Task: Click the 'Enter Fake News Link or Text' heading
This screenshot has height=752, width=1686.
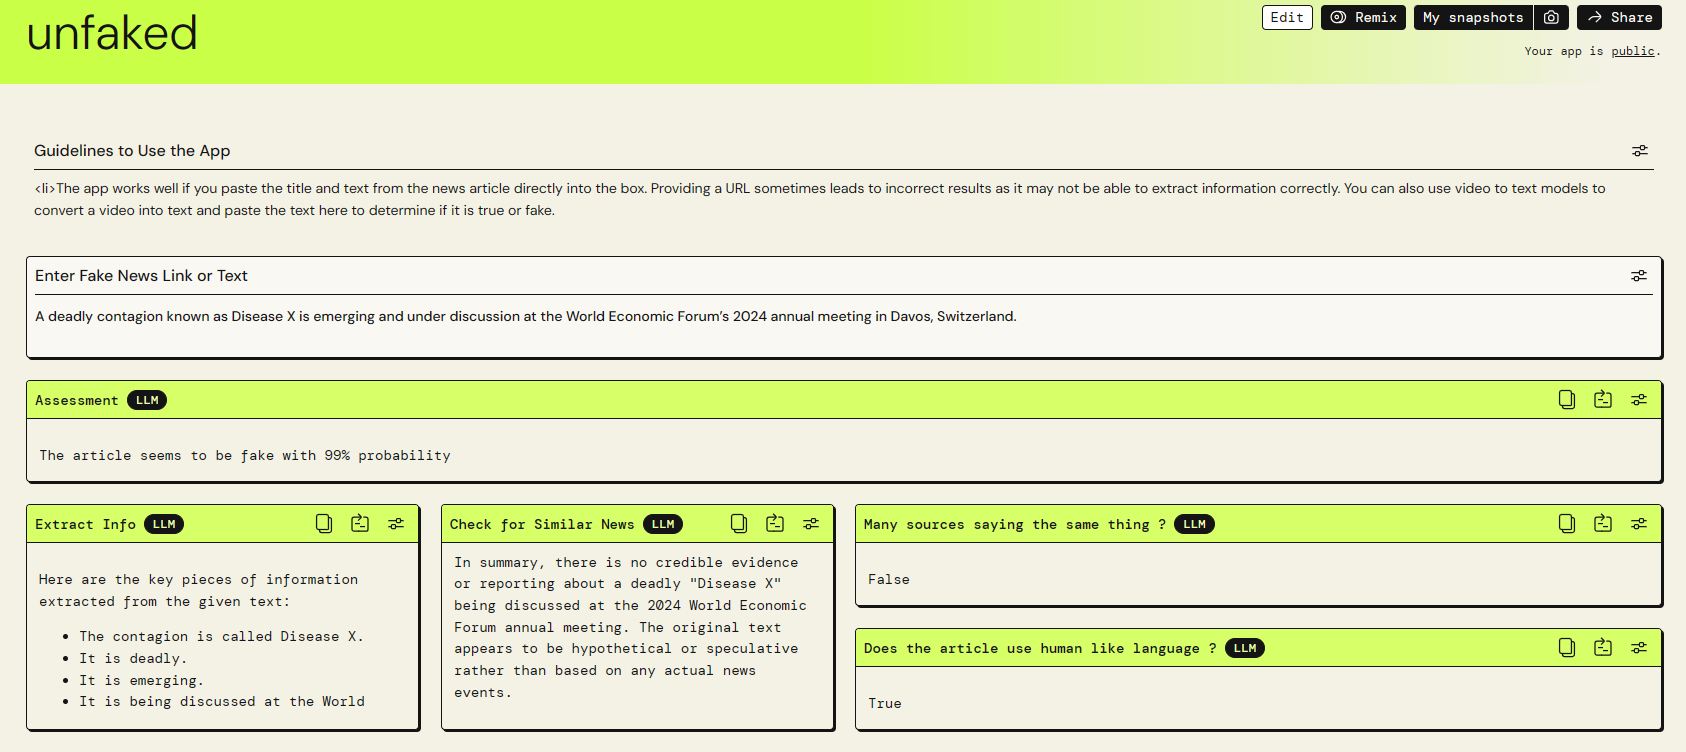Action: [141, 276]
